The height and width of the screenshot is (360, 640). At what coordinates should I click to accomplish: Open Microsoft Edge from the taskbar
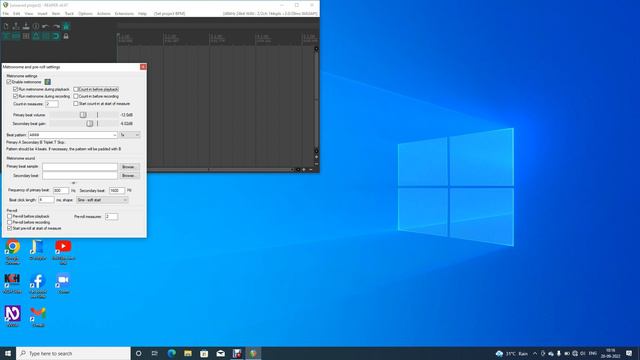(171, 353)
